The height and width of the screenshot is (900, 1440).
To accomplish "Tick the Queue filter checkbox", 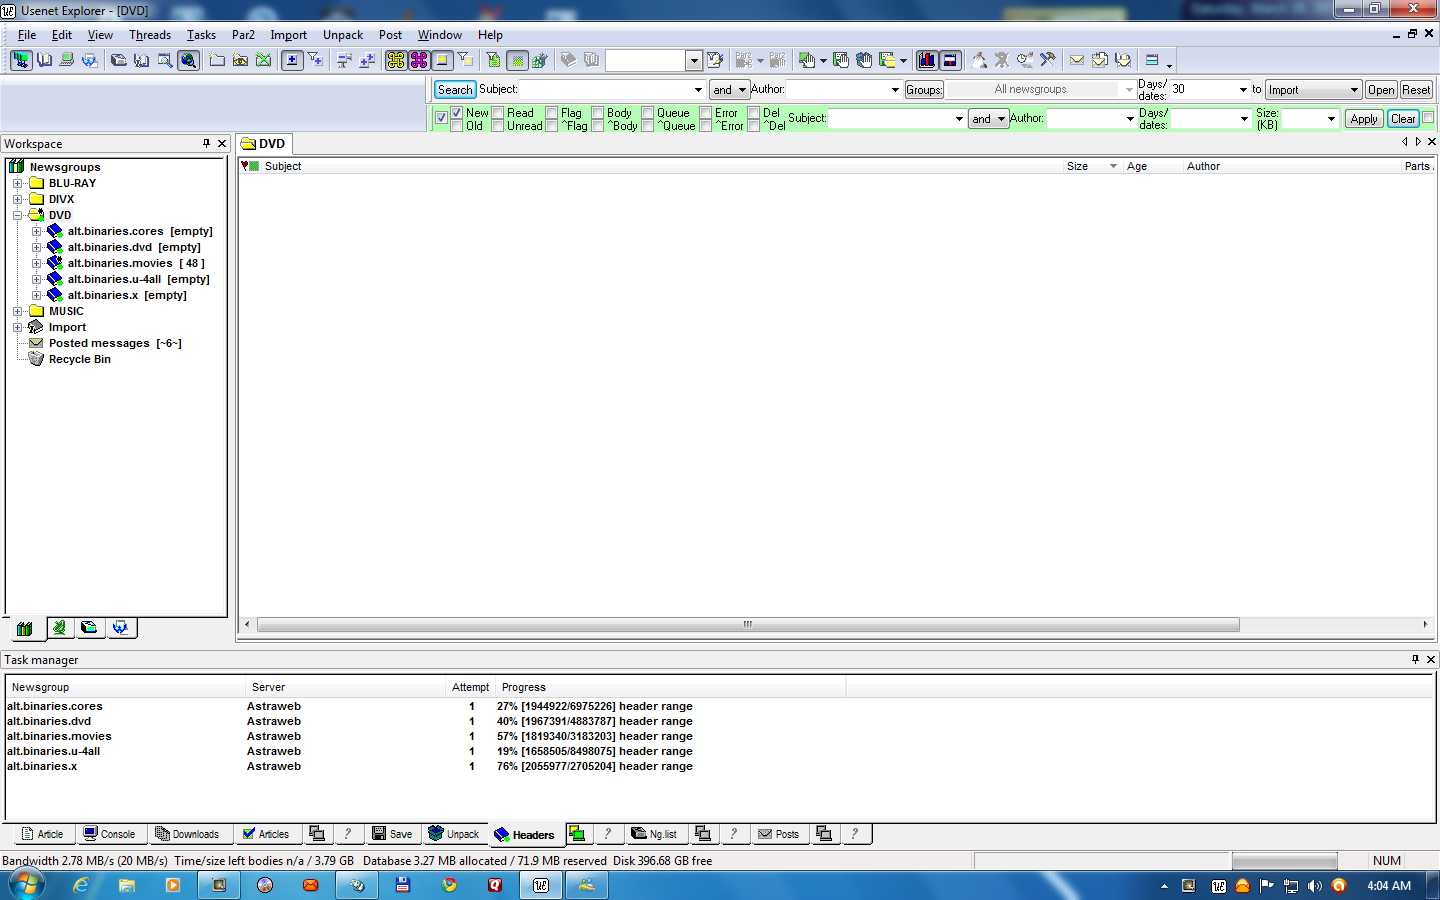I will 648,113.
